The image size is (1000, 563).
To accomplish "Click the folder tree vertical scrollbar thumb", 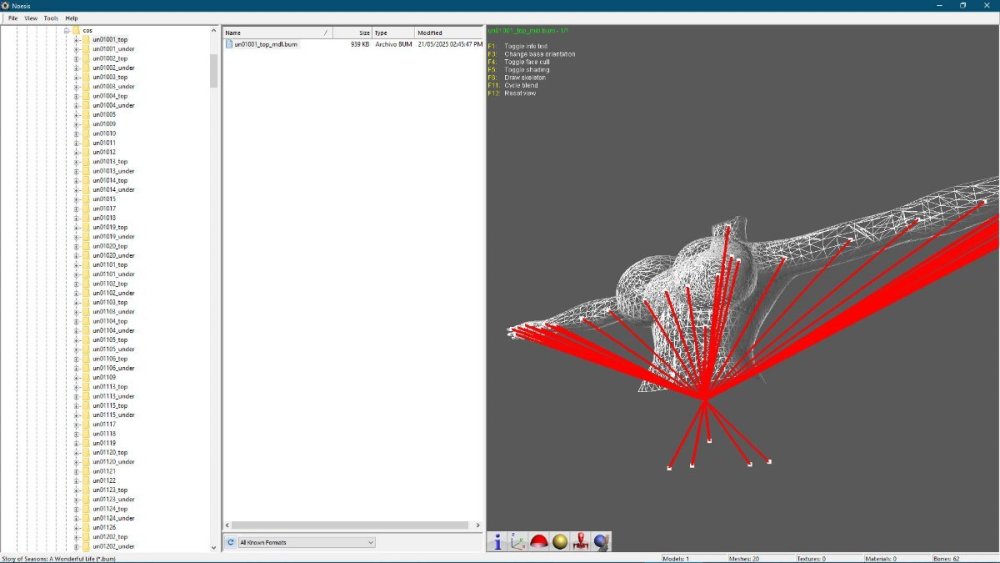I will pos(213,70).
